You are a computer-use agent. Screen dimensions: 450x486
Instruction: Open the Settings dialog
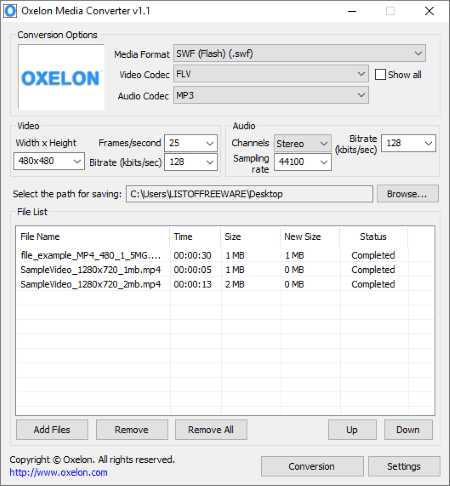[404, 466]
